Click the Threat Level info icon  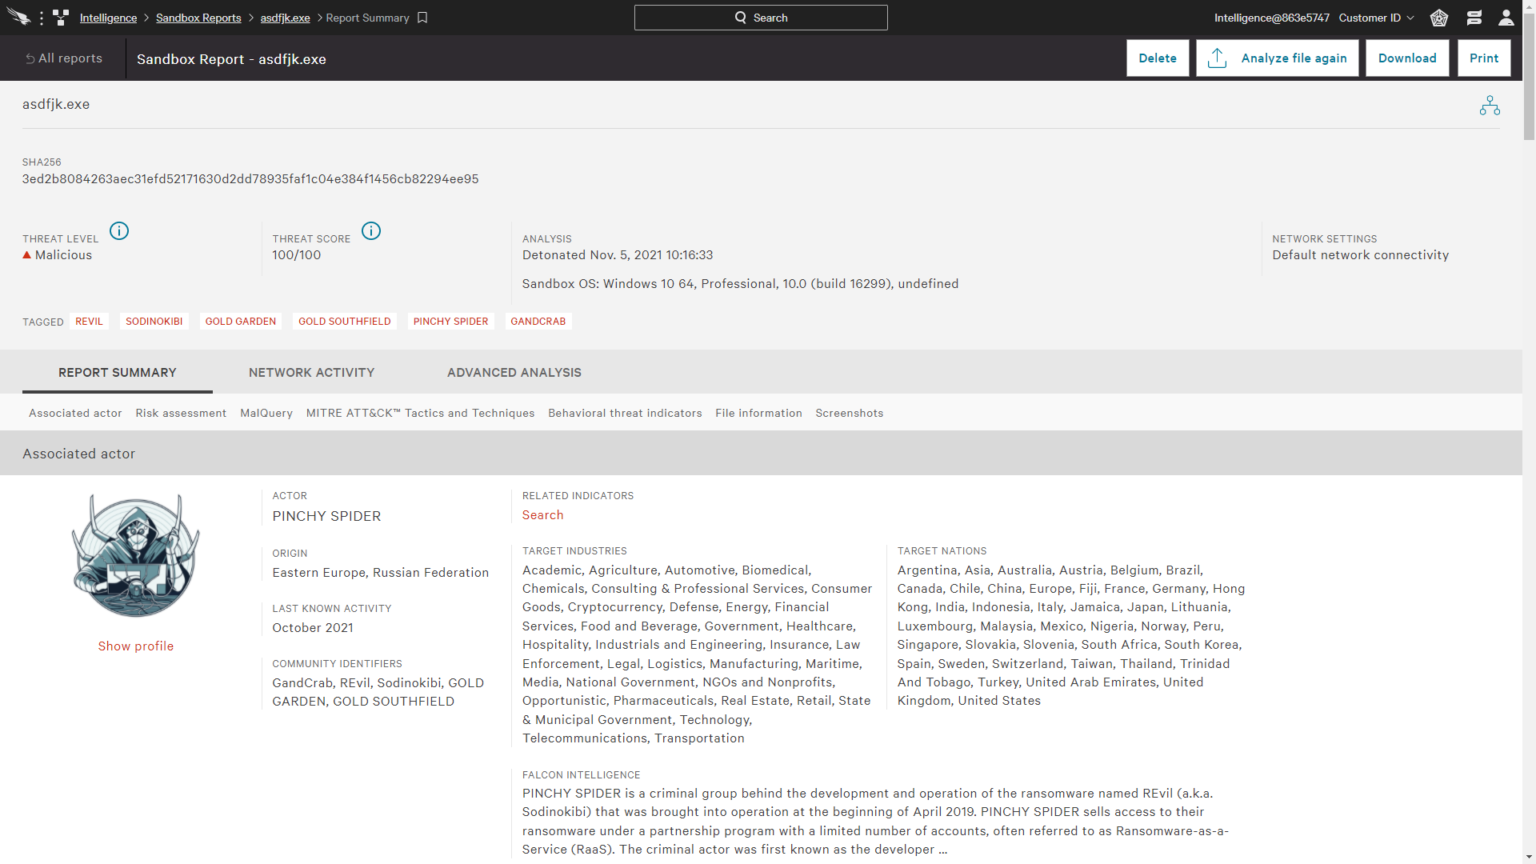pos(119,230)
